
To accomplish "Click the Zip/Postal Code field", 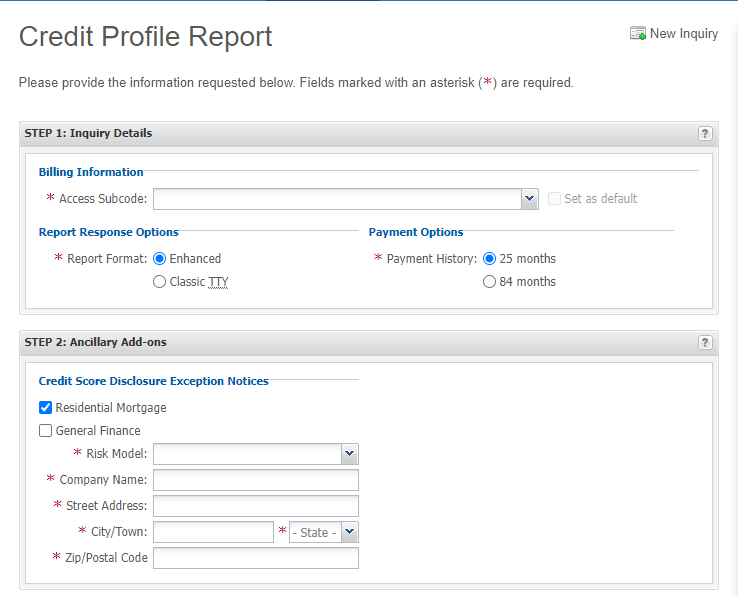I will tap(255, 558).
